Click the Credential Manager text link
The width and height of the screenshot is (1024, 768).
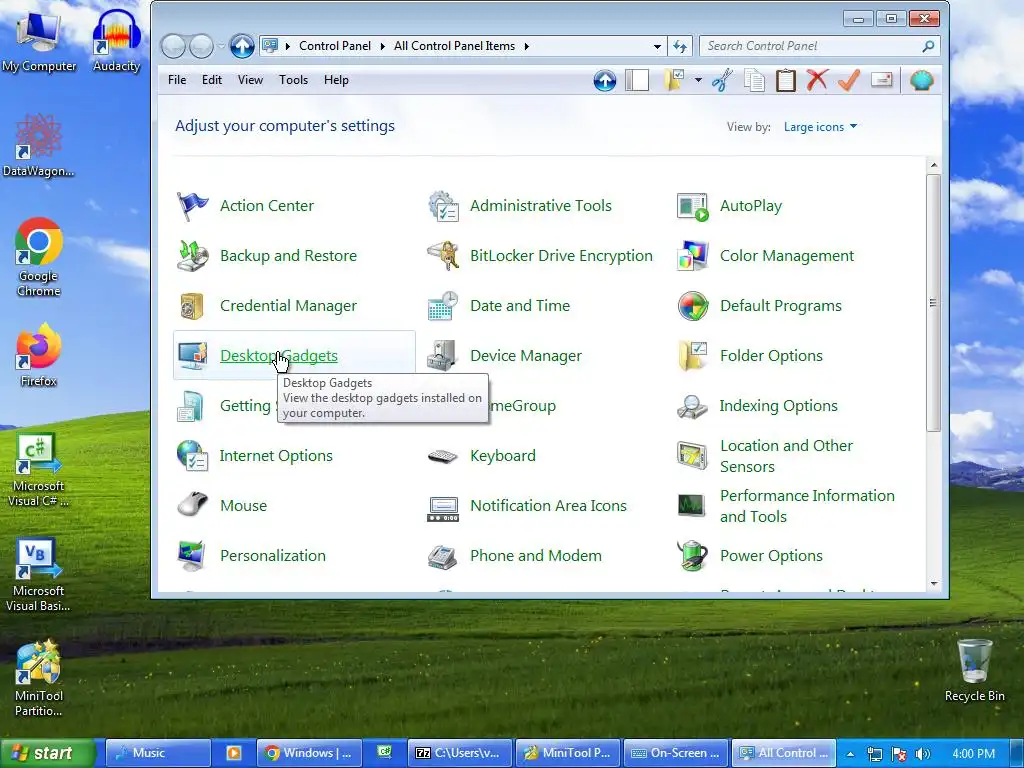point(288,306)
